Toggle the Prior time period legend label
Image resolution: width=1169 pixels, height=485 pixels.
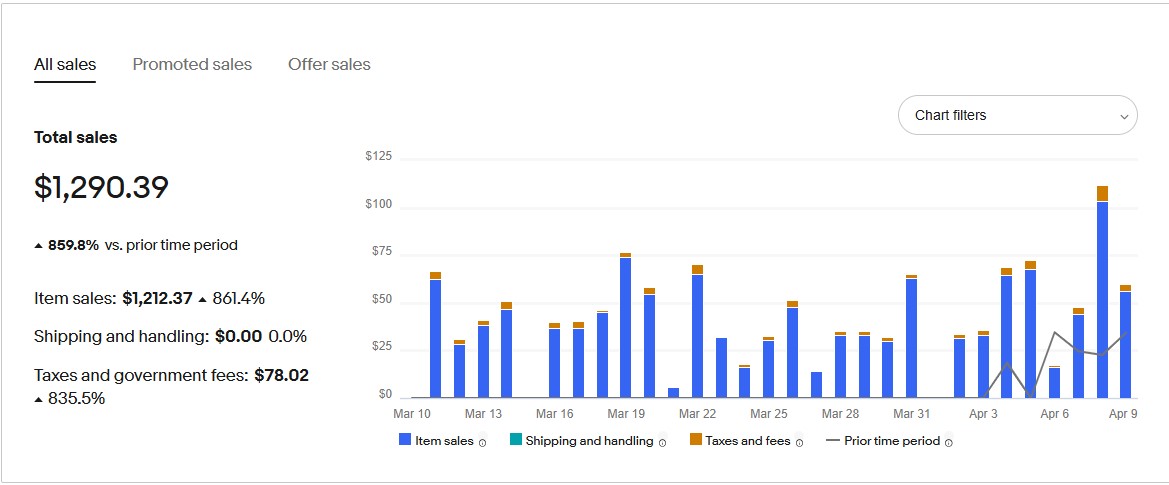coord(892,440)
